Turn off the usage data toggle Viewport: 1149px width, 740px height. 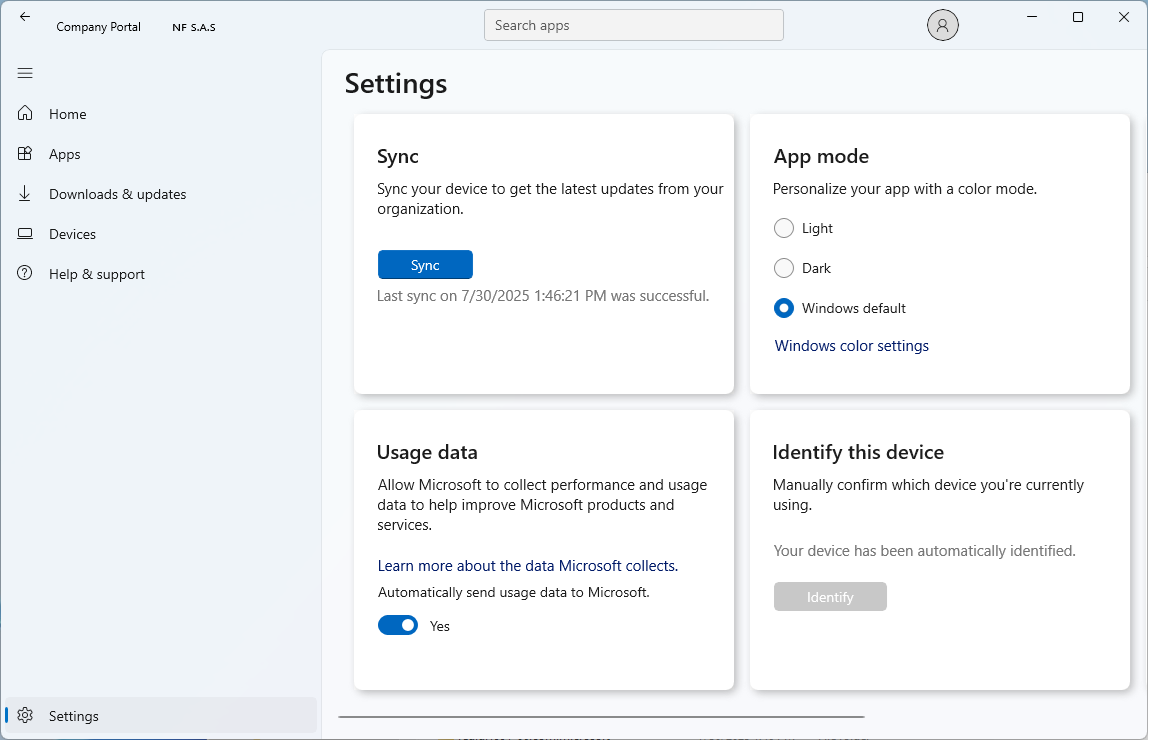coord(398,625)
